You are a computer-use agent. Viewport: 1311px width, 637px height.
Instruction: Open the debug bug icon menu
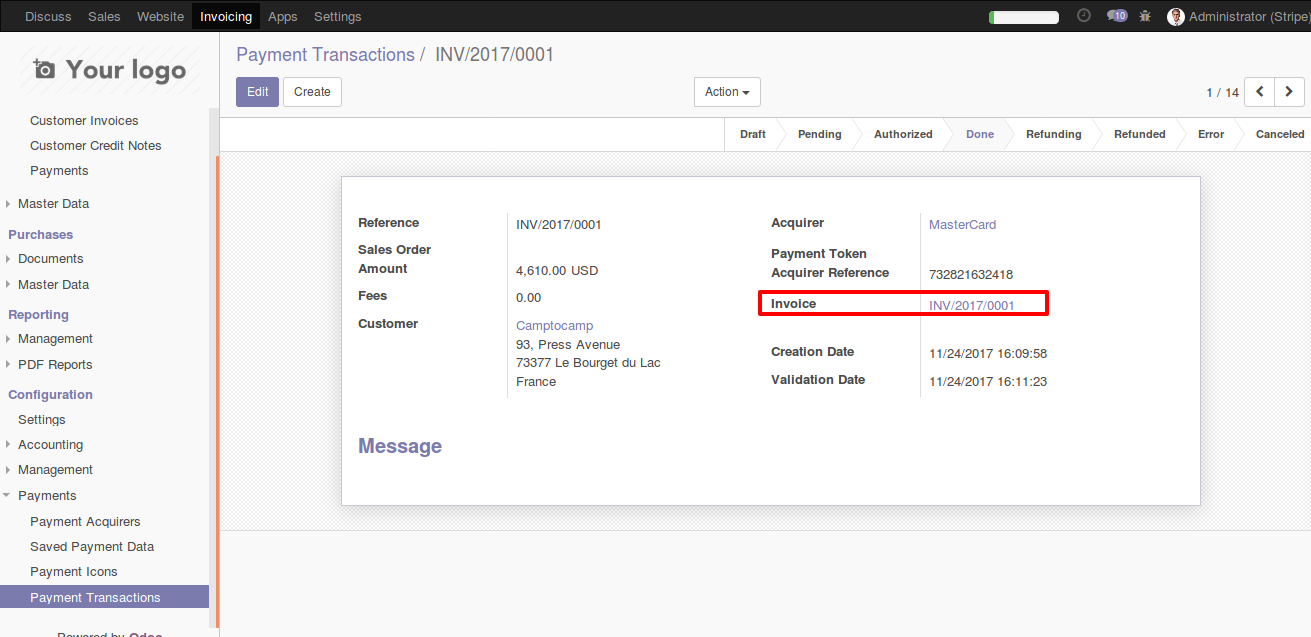(1145, 16)
